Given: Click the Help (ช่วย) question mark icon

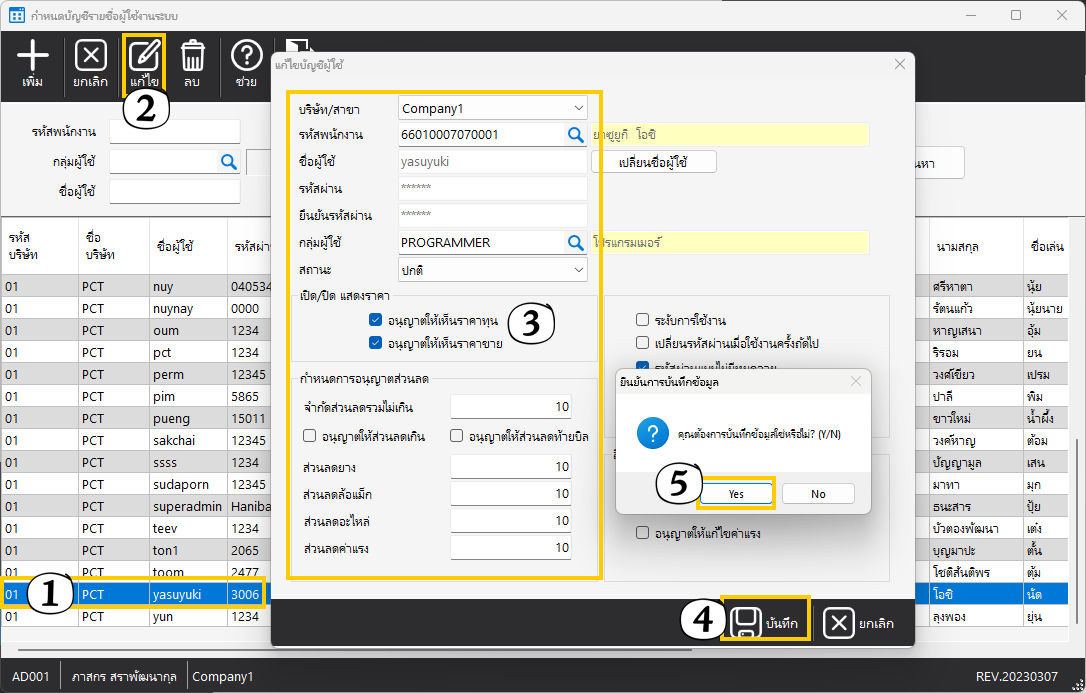Looking at the screenshot, I should (x=246, y=56).
